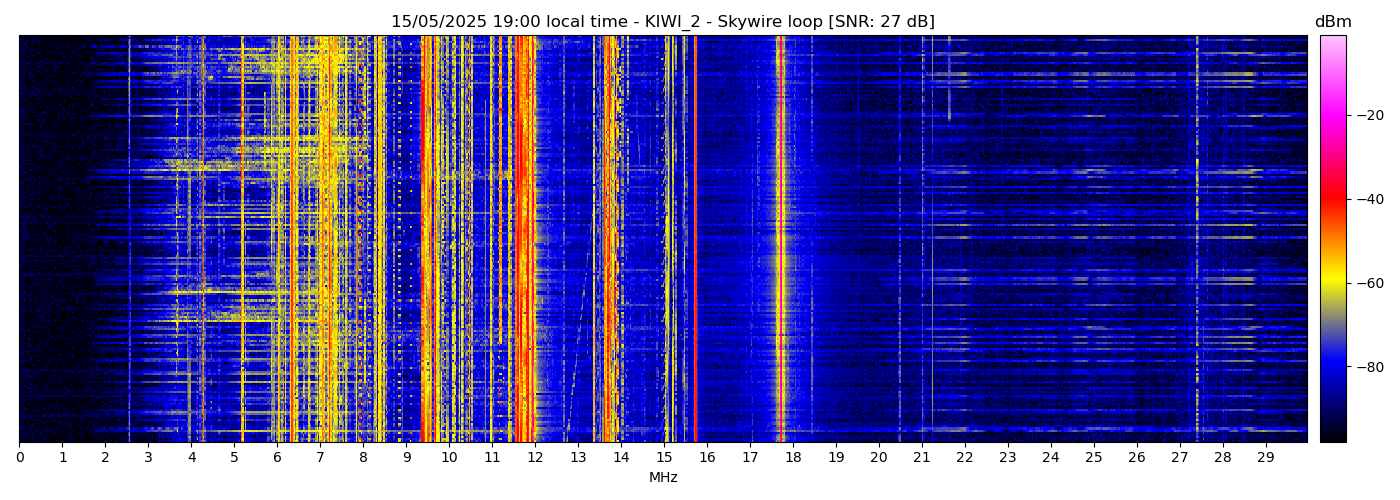1400x500 pixels.
Task: Click the pink top end of the colorbar
Action: tap(1332, 42)
